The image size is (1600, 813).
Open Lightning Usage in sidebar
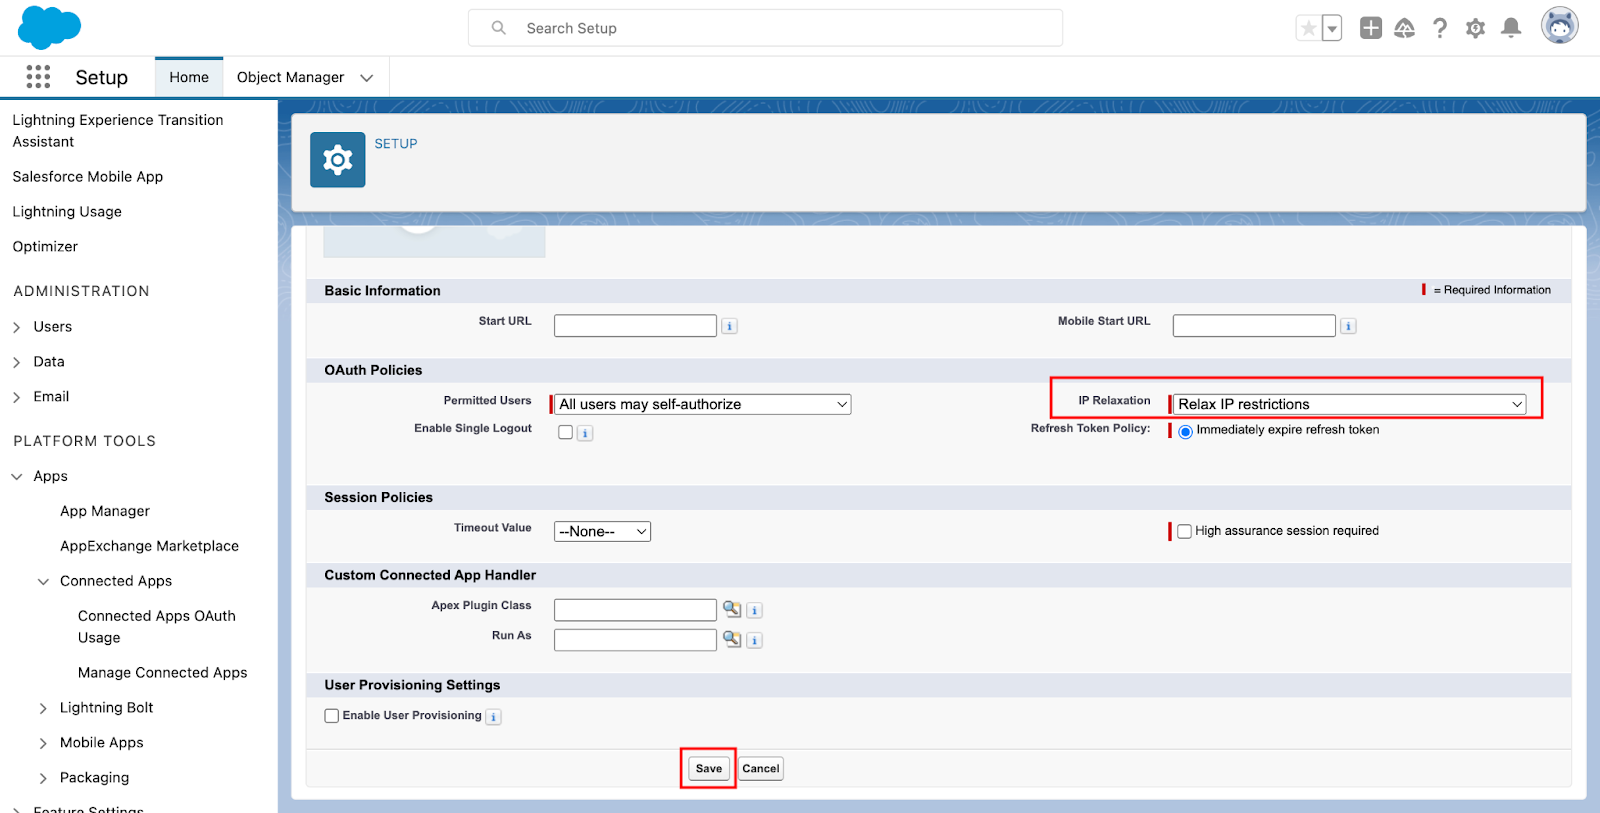[67, 212]
